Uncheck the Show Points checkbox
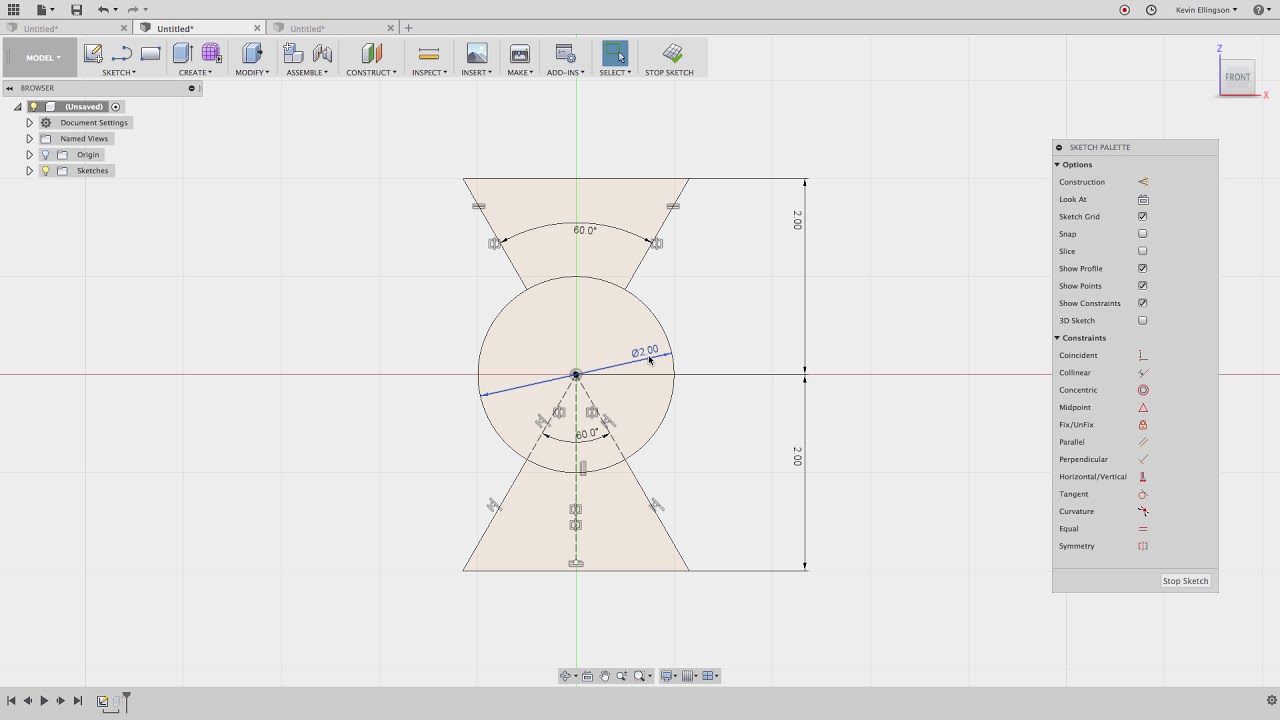The image size is (1280, 720). pos(1142,286)
